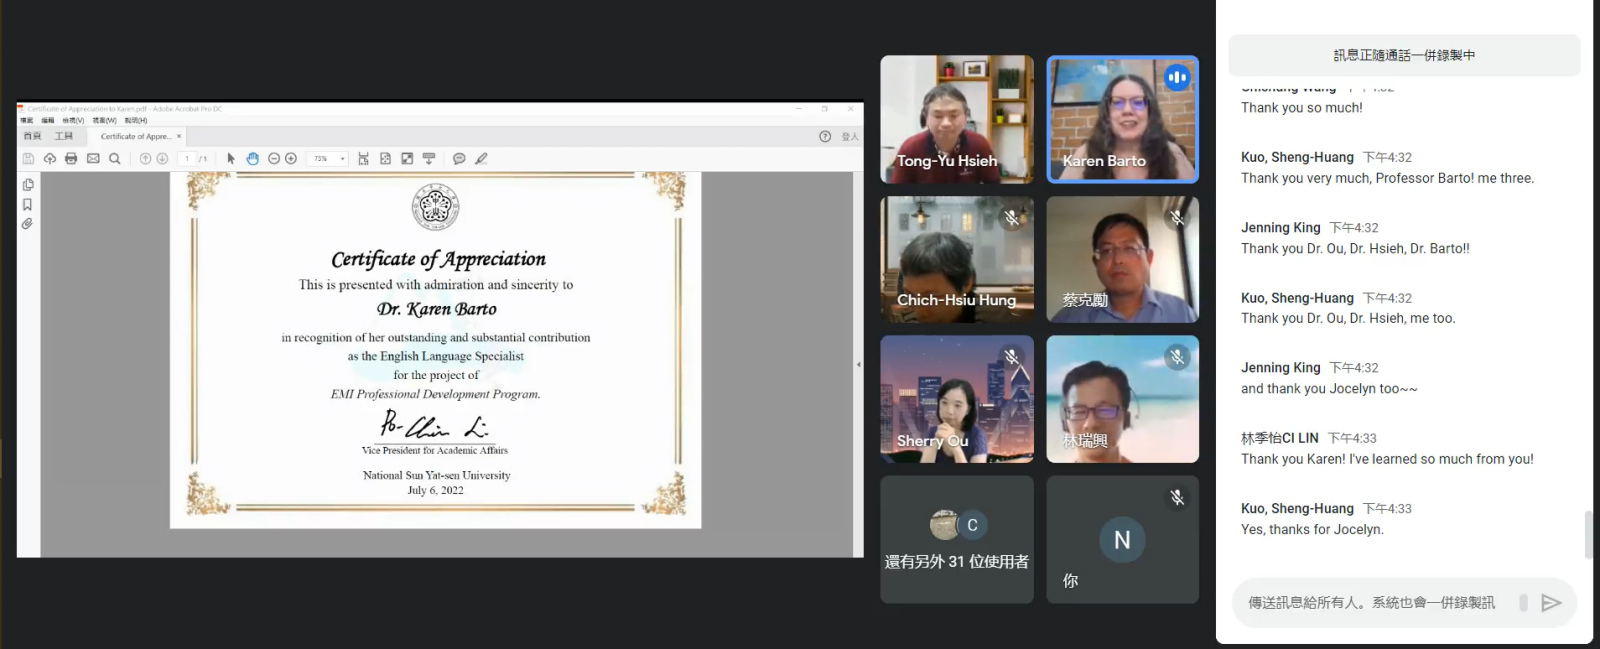Viewport: 1600px width, 649px height.
Task: Click muted mic icon on Sherry Ou tile
Action: (1012, 357)
